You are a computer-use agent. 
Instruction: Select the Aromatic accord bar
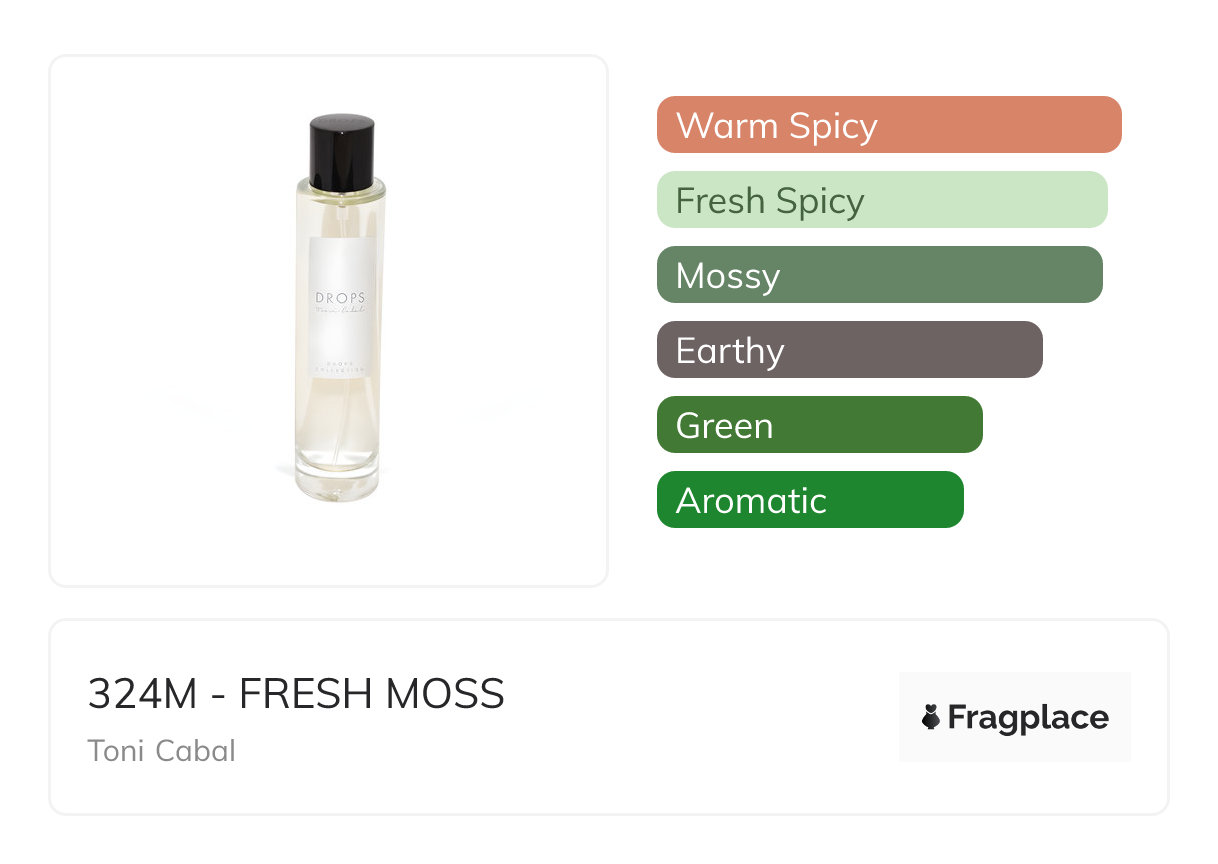(x=810, y=500)
